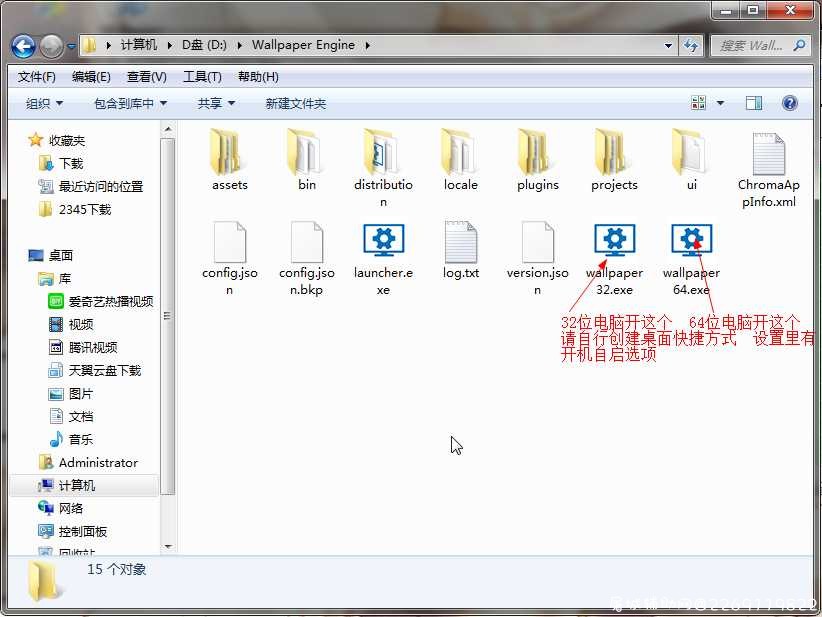Select 爱奇艺热播视频 library
Image resolution: width=822 pixels, height=617 pixels.
pos(101,301)
